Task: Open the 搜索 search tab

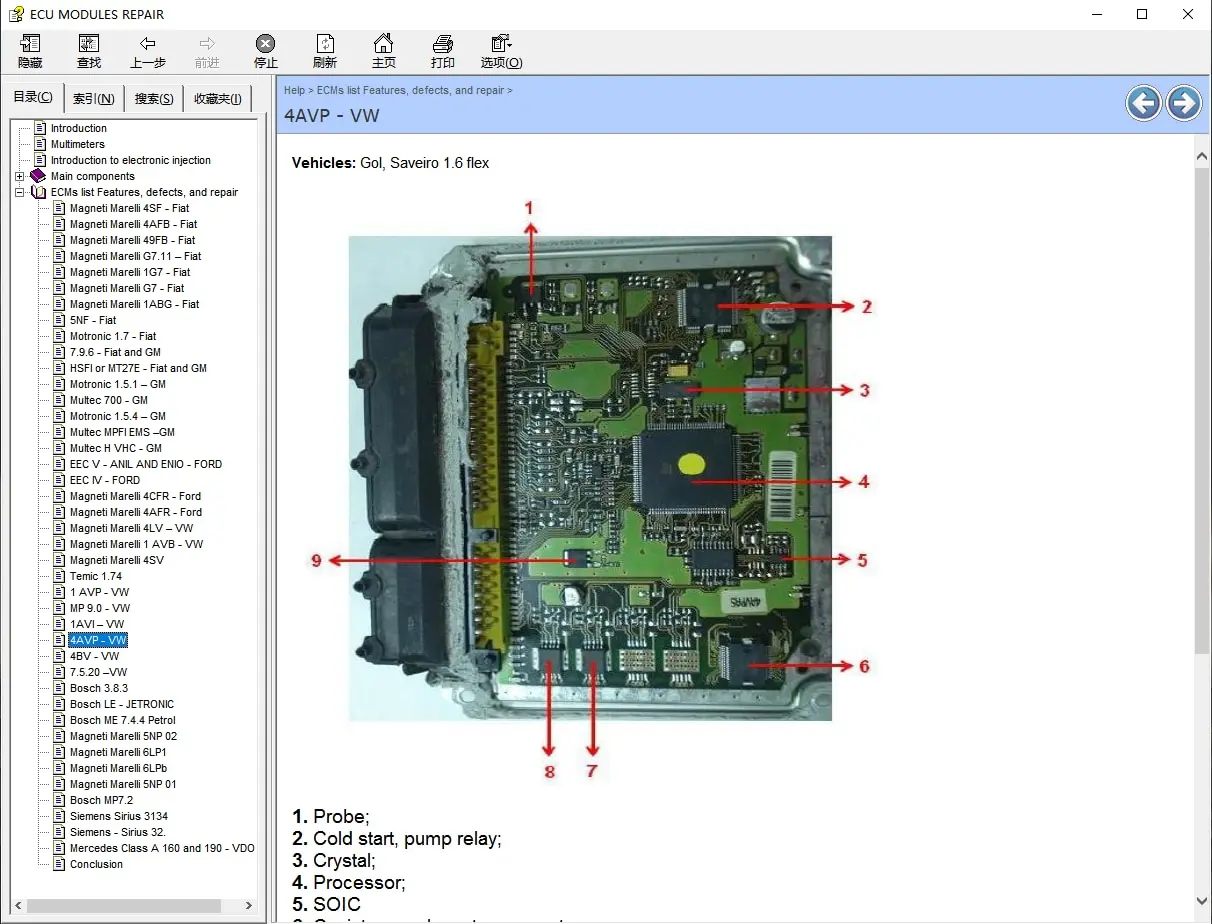Action: pos(152,97)
